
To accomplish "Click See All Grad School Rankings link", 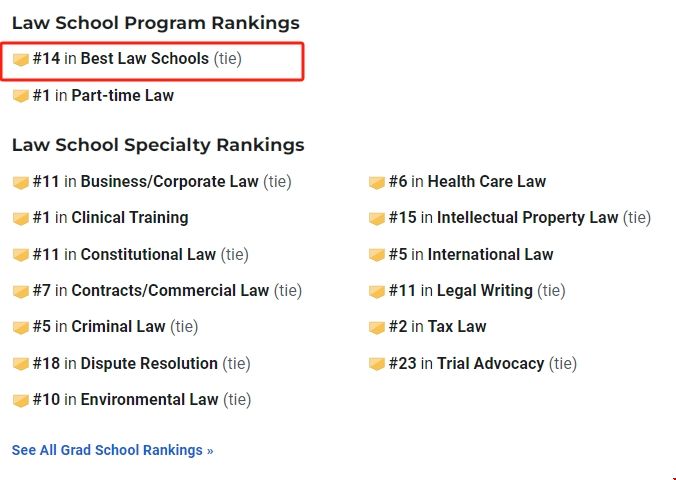I will point(112,450).
